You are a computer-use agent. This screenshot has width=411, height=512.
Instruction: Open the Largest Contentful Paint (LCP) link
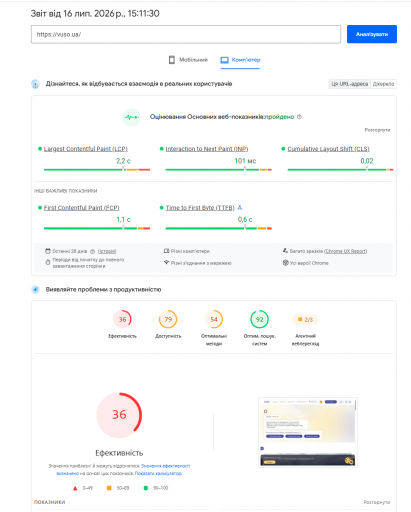pos(86,149)
